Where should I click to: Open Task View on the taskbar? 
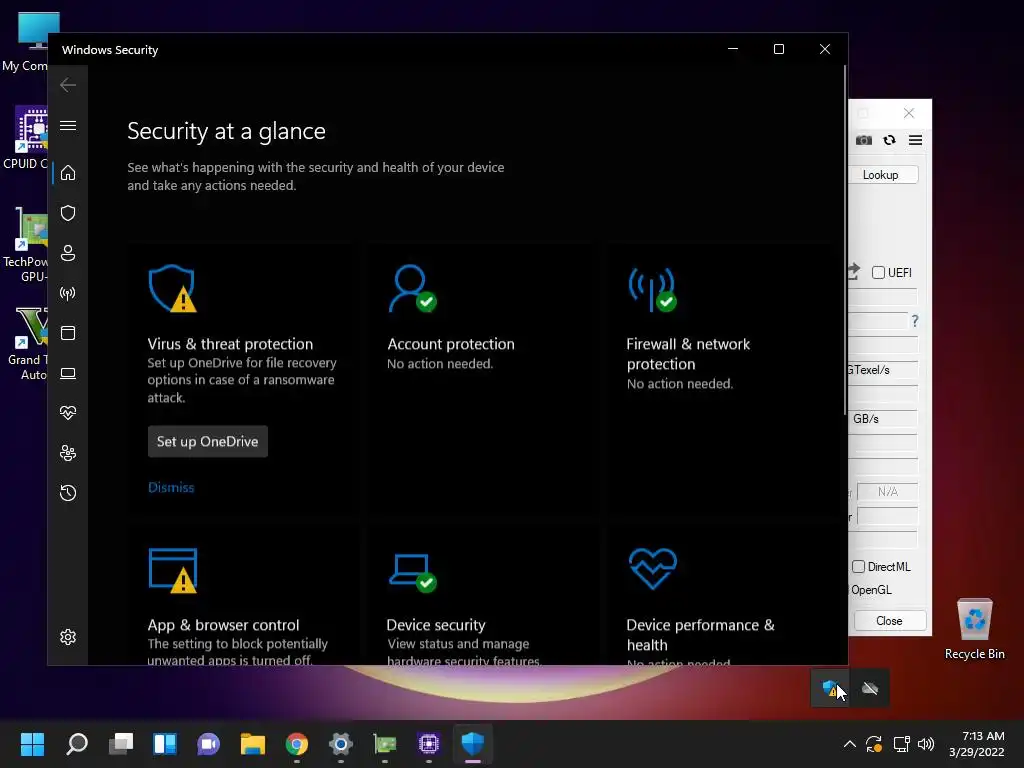click(x=121, y=744)
